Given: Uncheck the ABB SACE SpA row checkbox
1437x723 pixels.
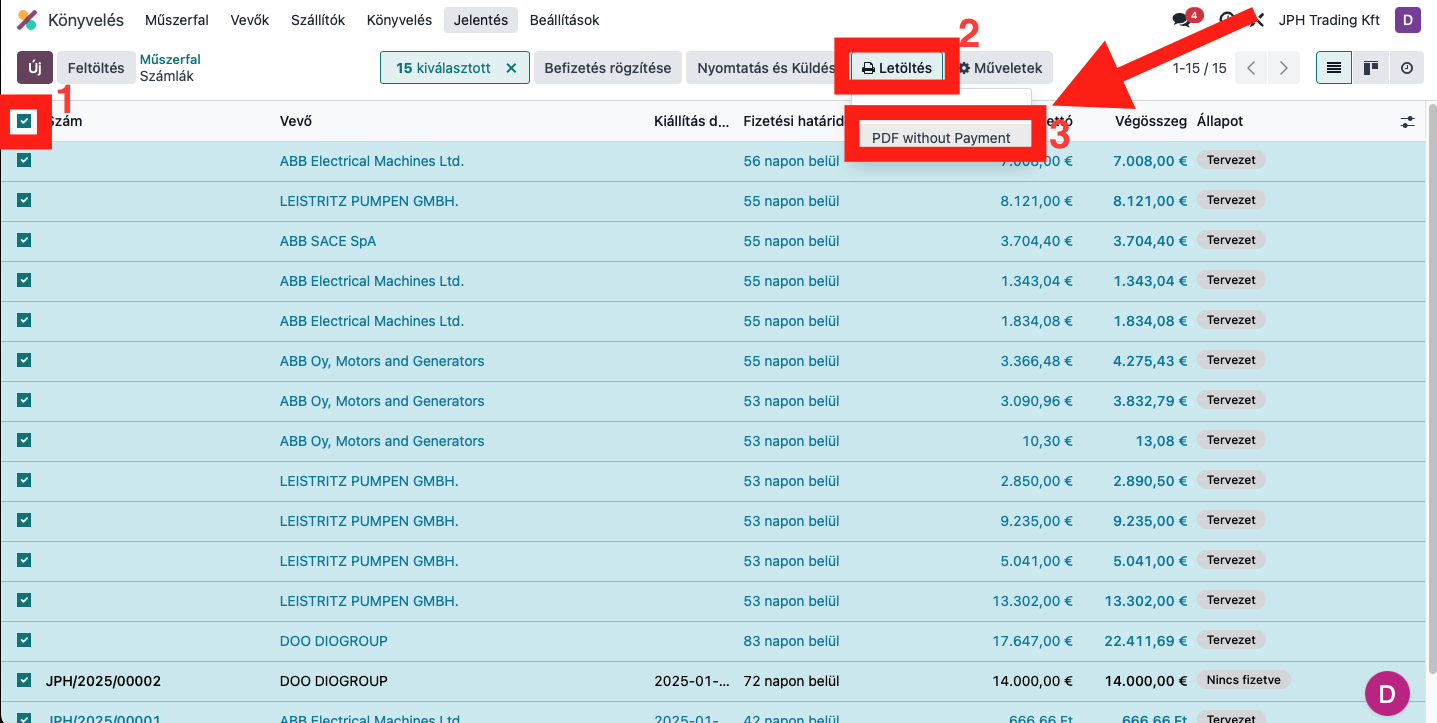Looking at the screenshot, I should (24, 240).
